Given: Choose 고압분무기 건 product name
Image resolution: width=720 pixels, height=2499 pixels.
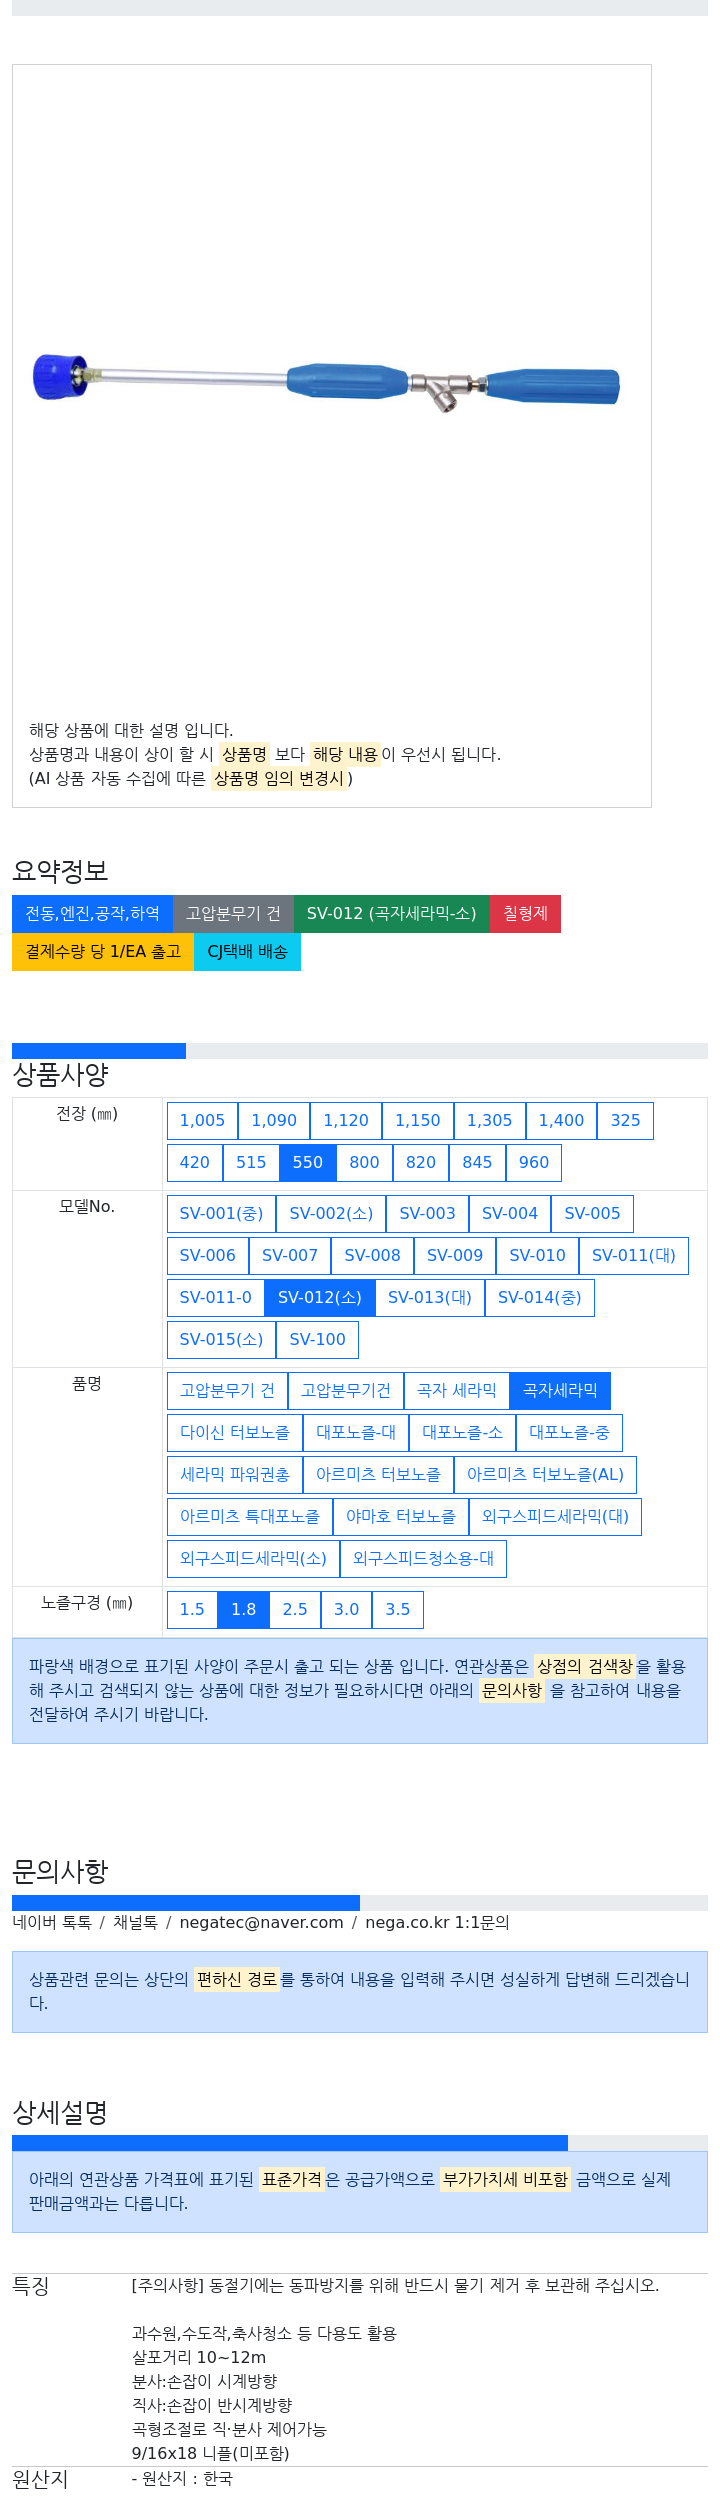Looking at the screenshot, I should pos(227,1391).
